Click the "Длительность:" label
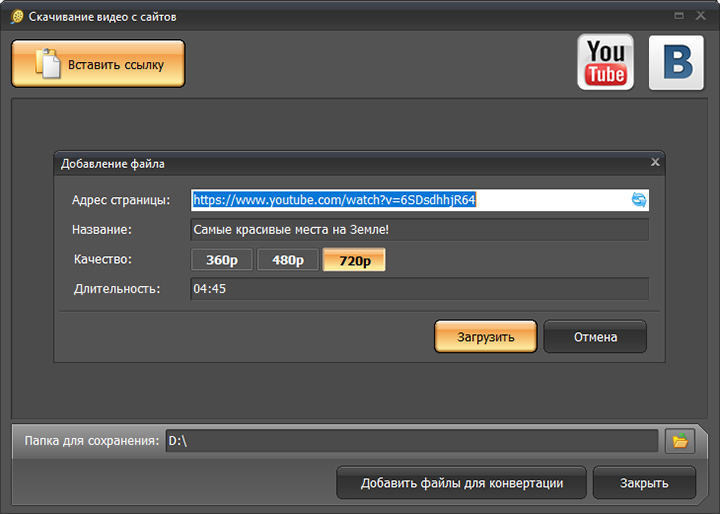 117,289
